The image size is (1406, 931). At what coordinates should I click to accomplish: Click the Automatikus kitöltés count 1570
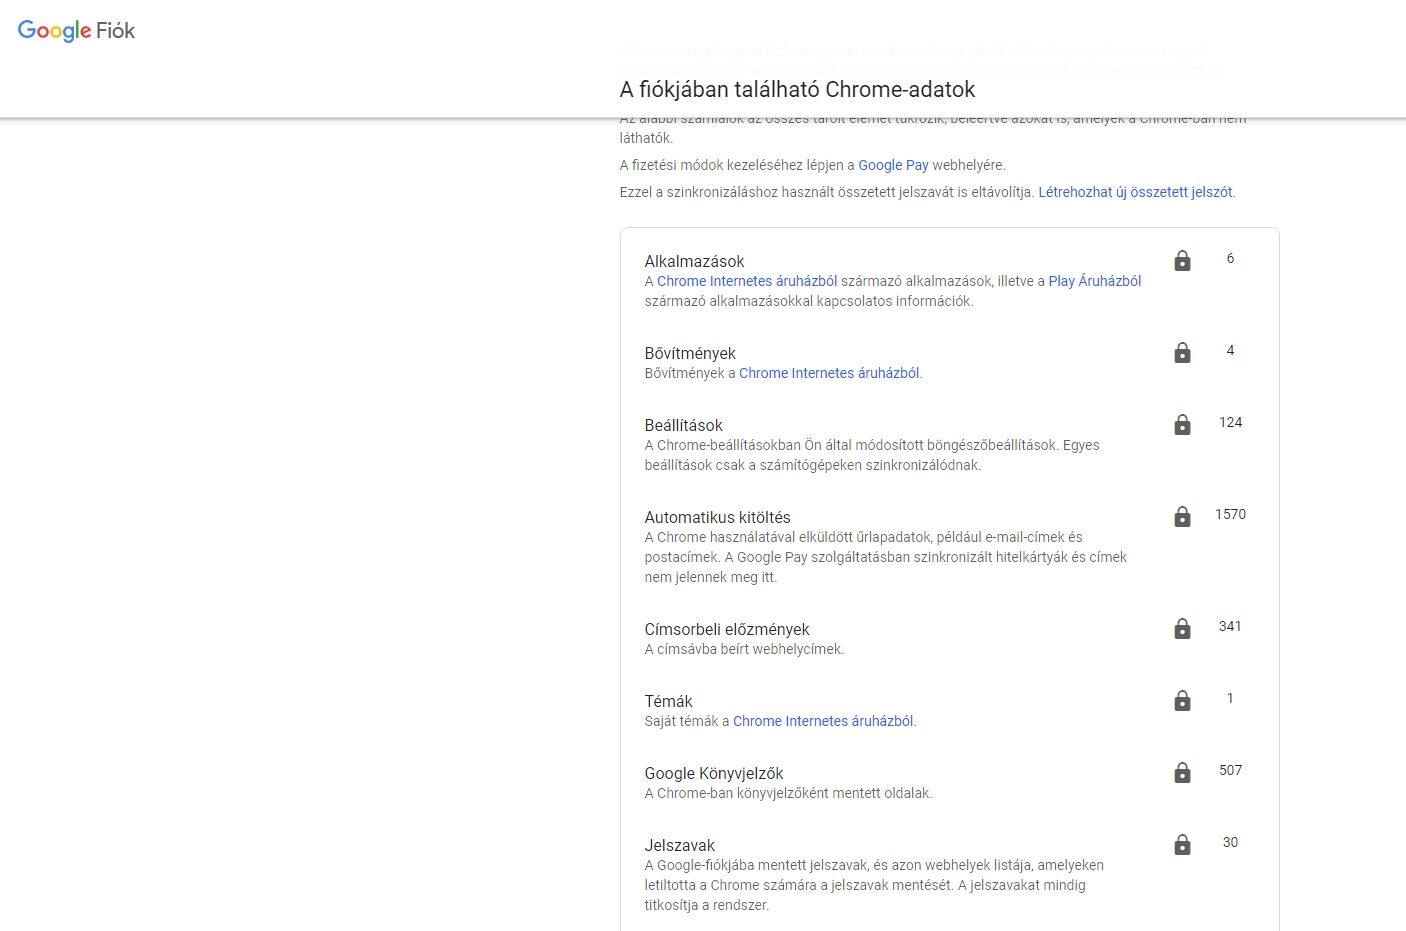(x=1230, y=514)
